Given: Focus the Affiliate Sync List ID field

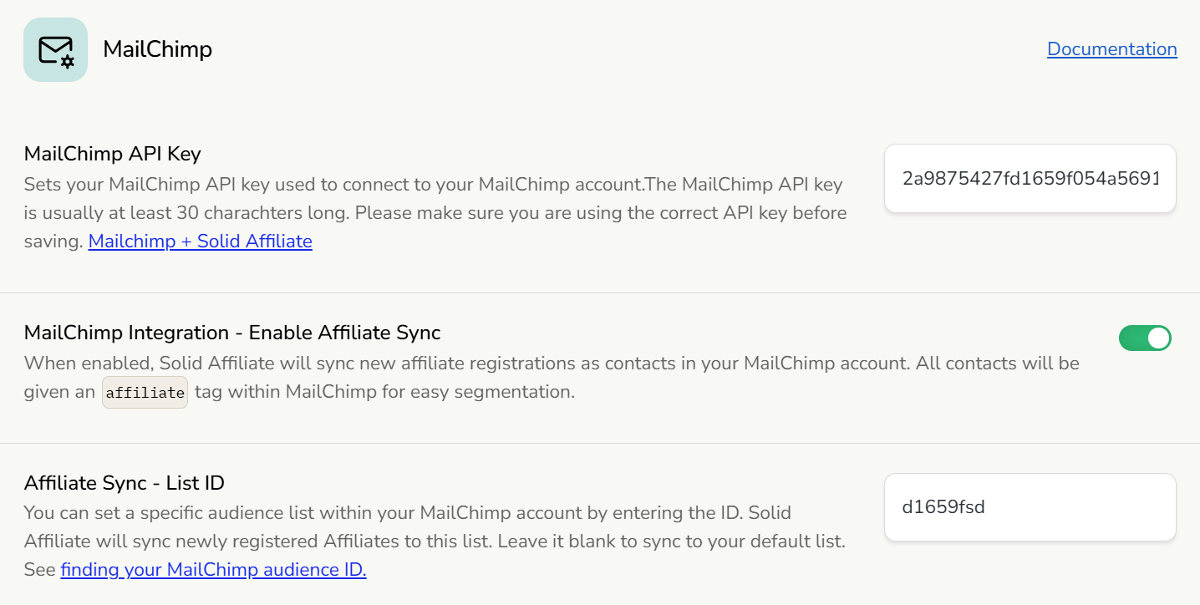Looking at the screenshot, I should (x=1029, y=507).
